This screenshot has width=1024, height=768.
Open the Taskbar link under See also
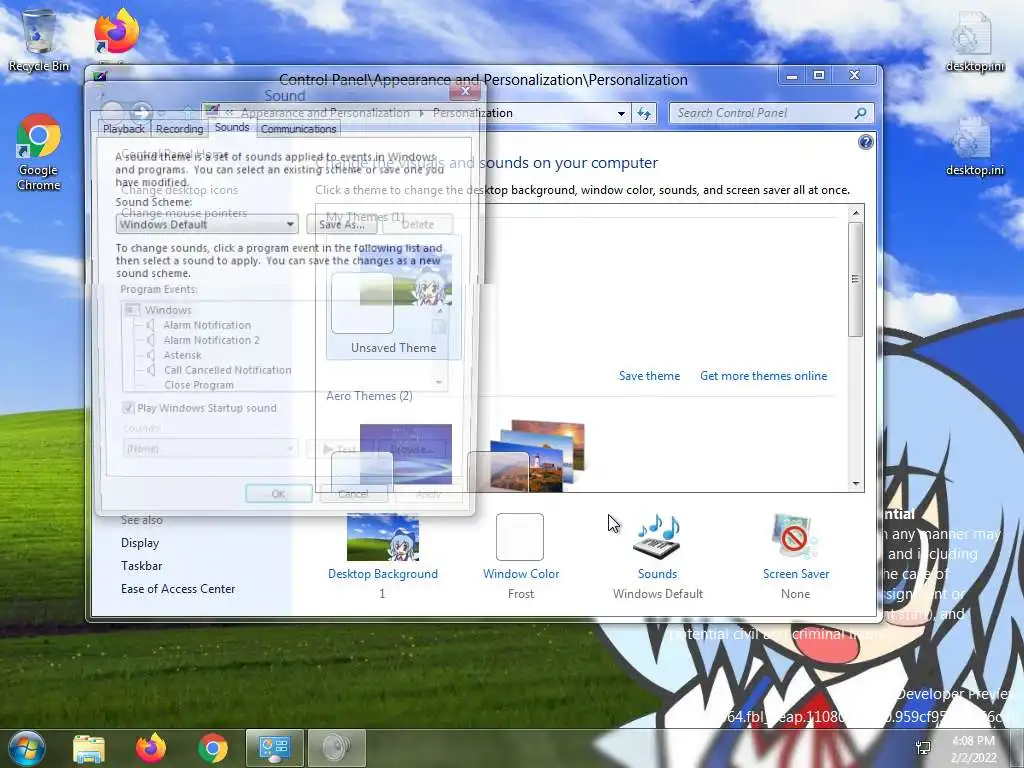(x=141, y=566)
